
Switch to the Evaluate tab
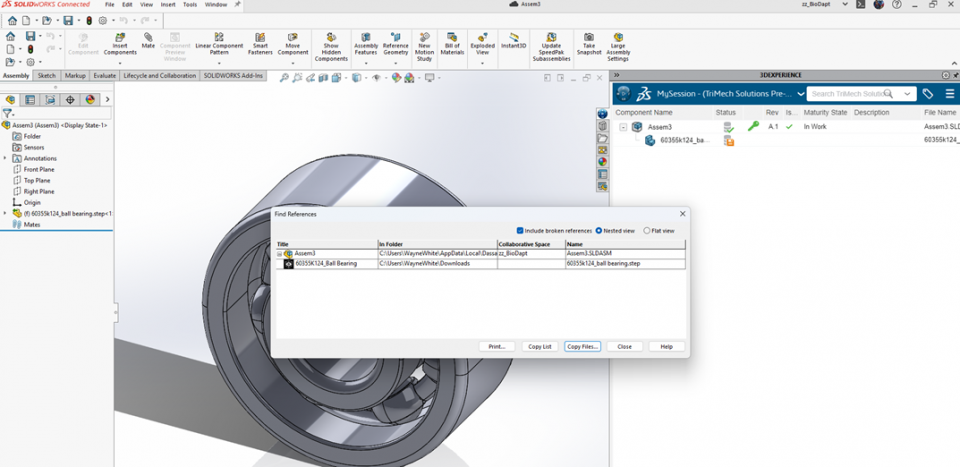(105, 76)
